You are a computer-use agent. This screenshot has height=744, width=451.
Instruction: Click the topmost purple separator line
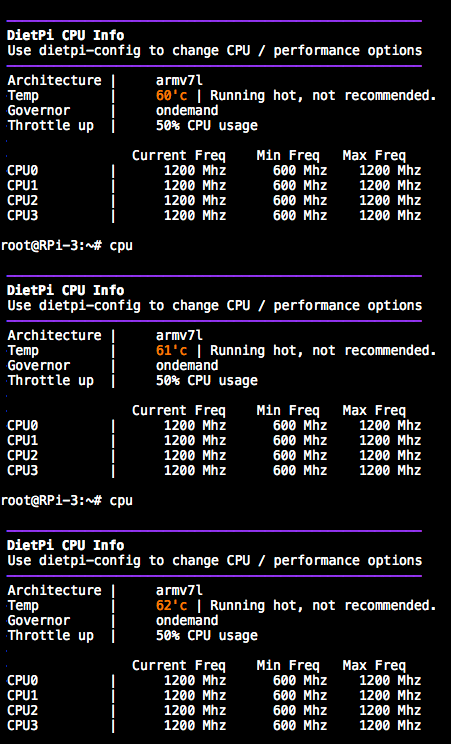[x=214, y=21]
